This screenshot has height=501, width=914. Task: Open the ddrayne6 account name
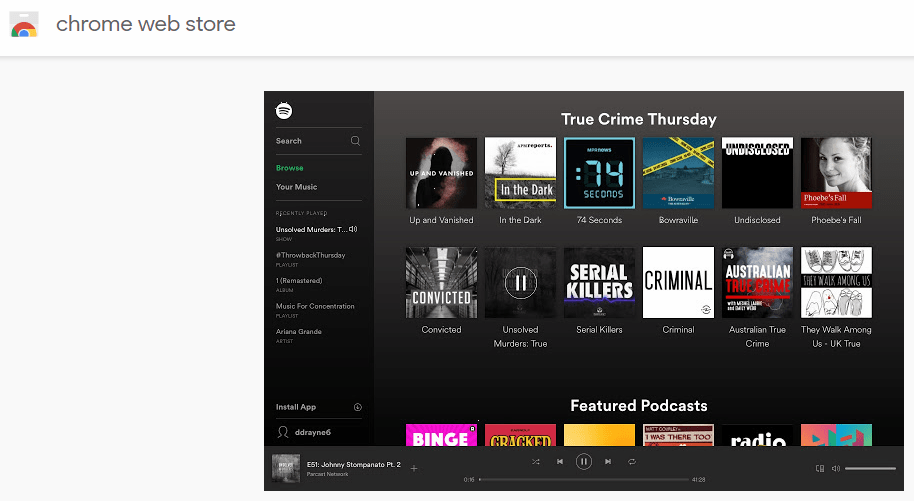point(313,432)
